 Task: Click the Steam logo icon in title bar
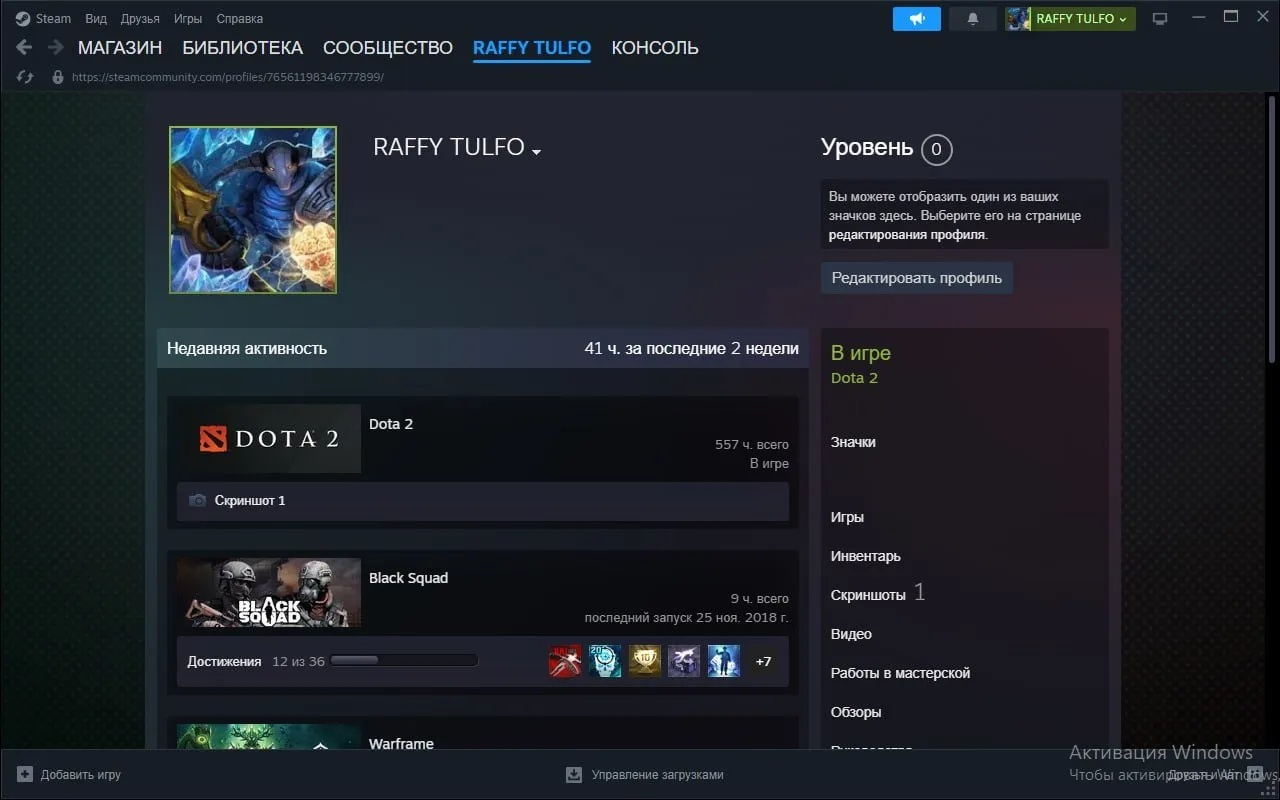click(x=23, y=18)
